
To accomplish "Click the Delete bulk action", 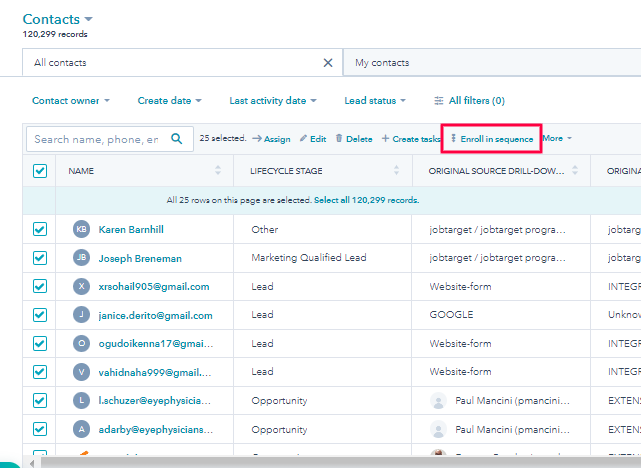I will pos(354,139).
